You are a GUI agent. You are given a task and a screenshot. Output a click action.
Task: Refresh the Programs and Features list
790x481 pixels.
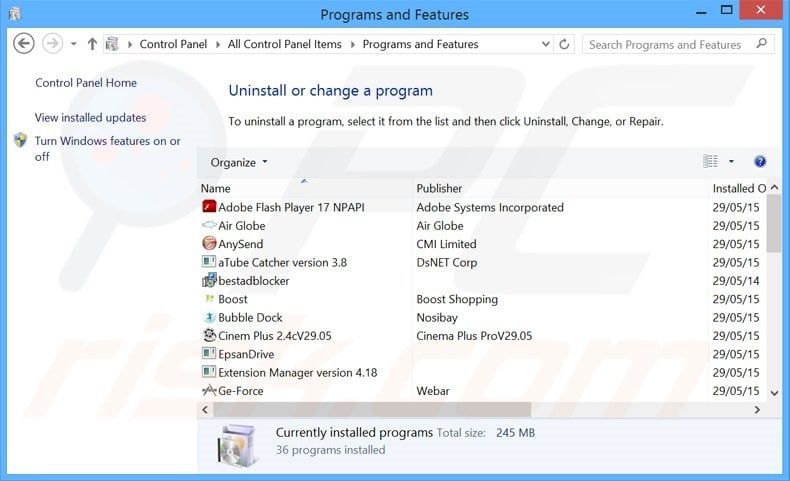564,44
